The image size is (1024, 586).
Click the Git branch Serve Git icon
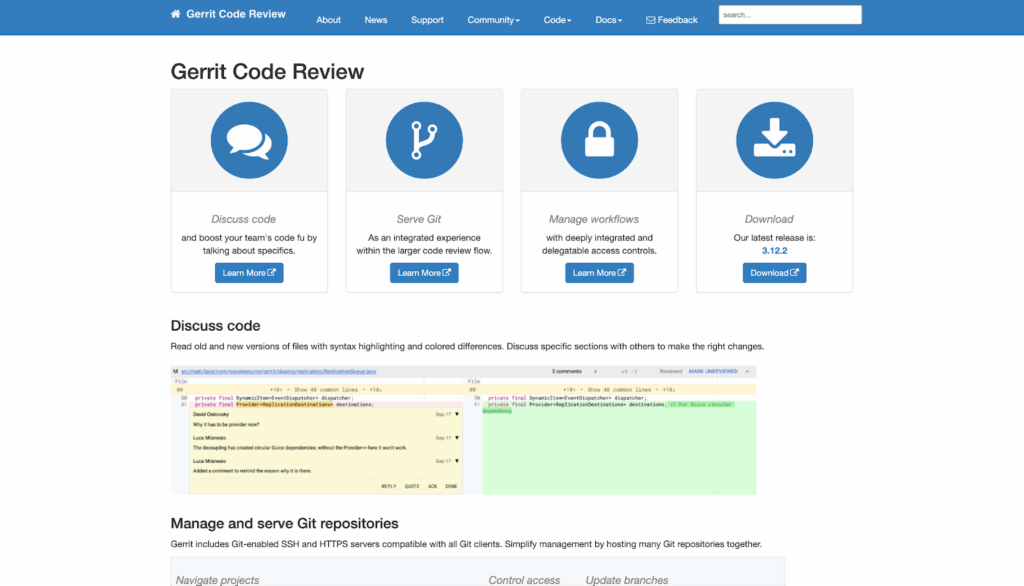pos(424,140)
